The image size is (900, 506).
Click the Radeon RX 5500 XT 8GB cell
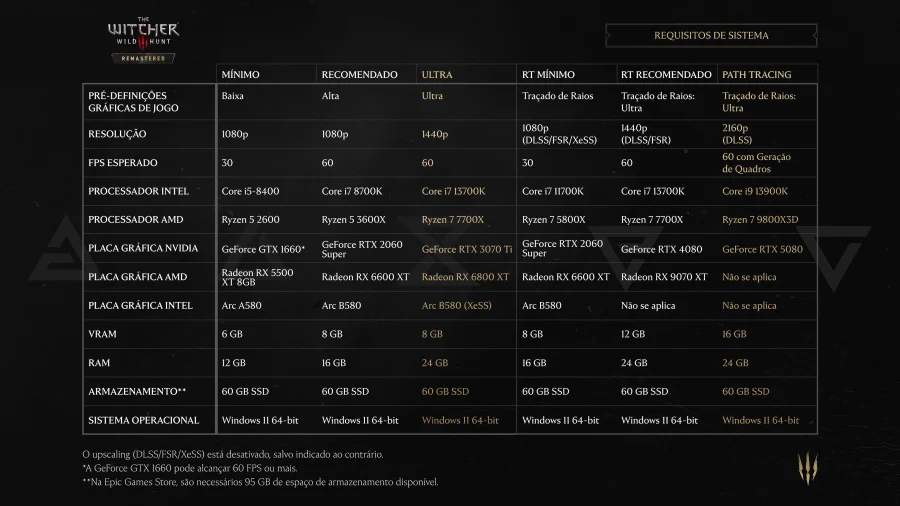(257, 277)
